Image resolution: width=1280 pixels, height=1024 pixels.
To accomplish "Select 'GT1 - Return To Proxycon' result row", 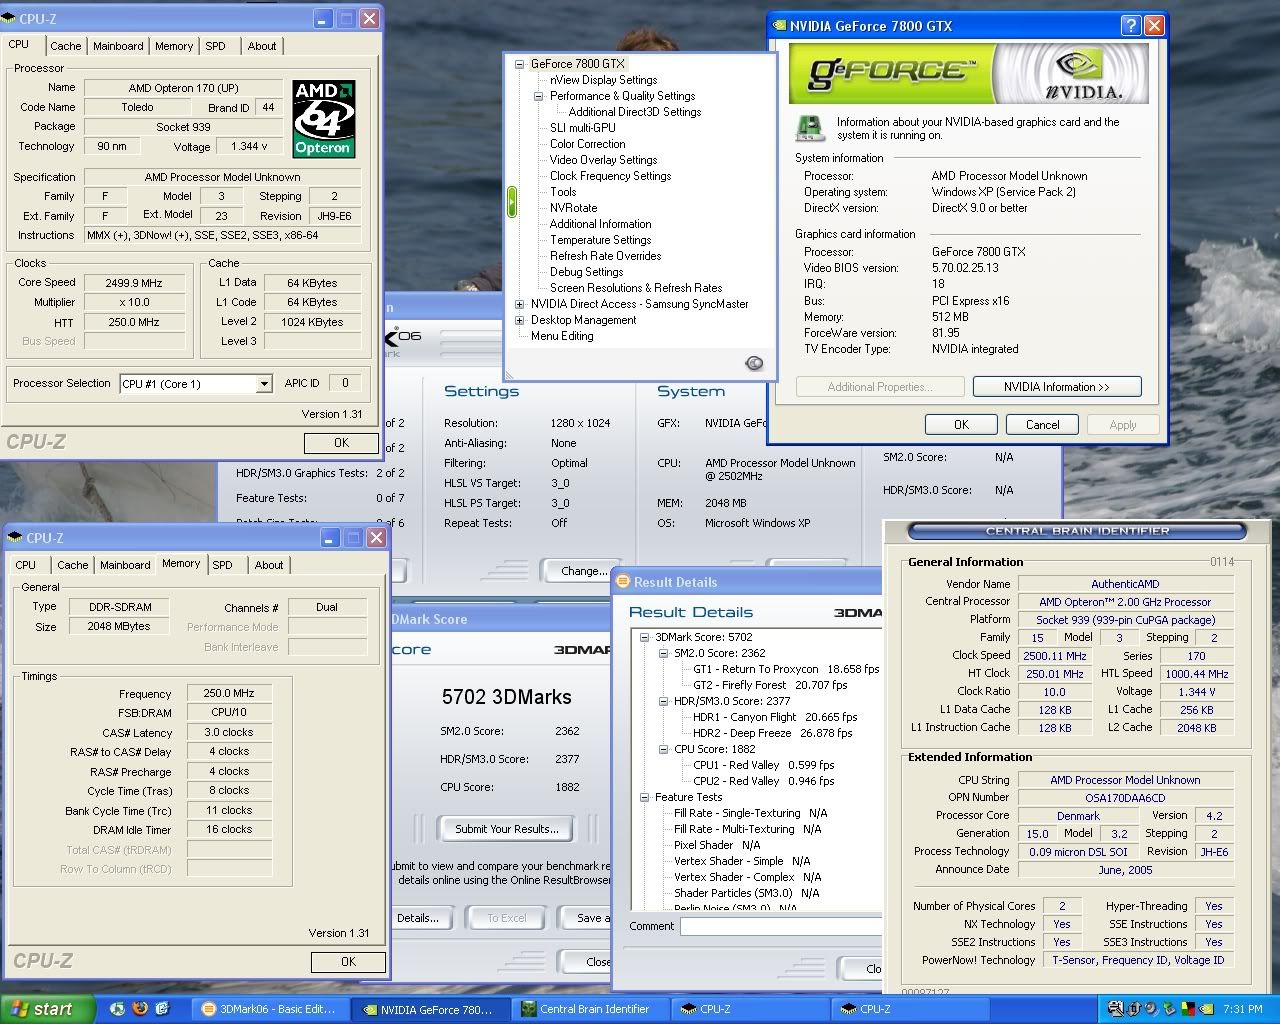I will coord(786,669).
